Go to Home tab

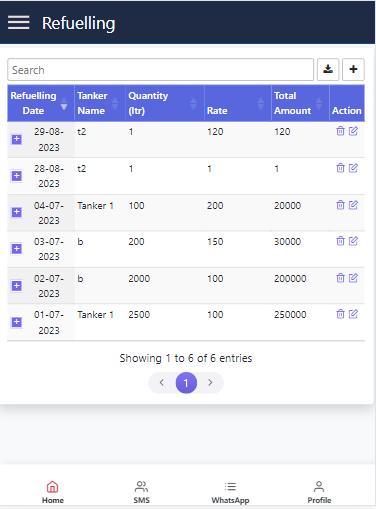(53, 492)
